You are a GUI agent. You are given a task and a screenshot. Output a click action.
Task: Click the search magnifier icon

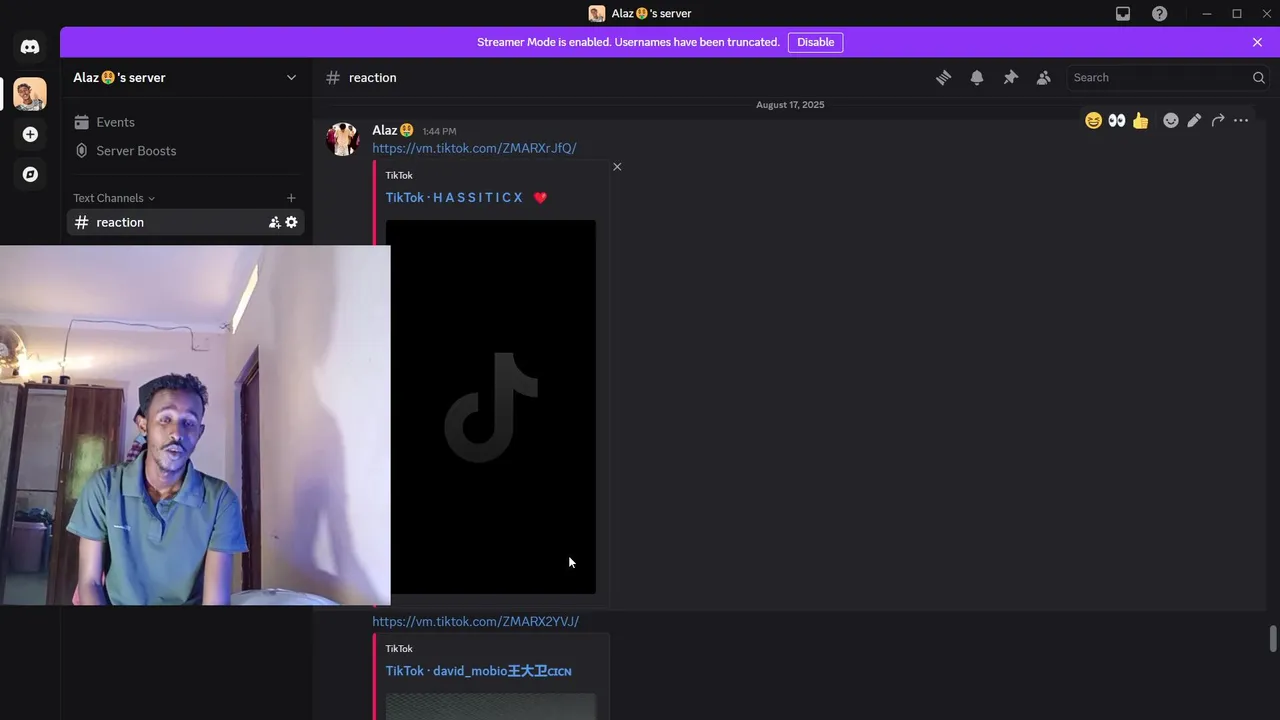click(x=1259, y=77)
